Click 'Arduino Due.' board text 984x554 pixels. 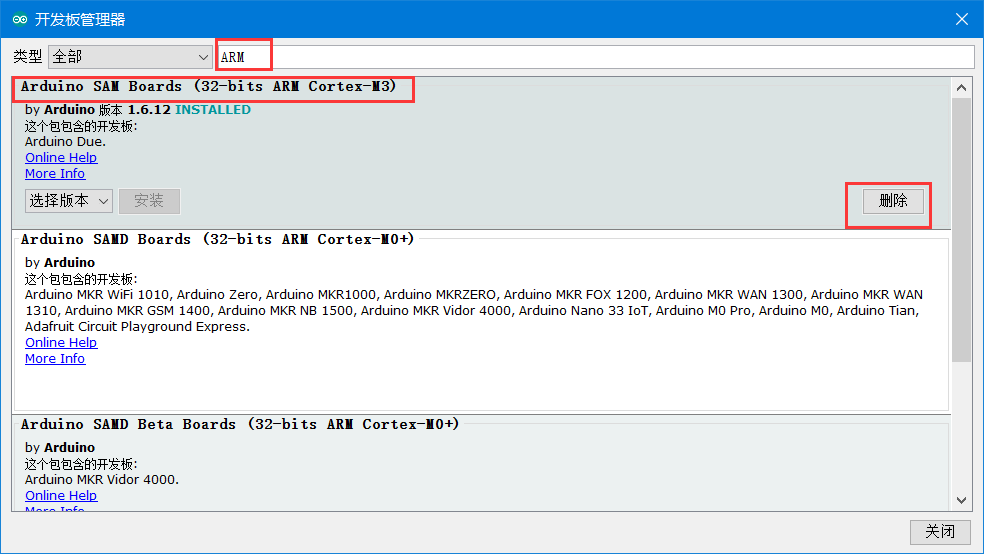coord(65,142)
